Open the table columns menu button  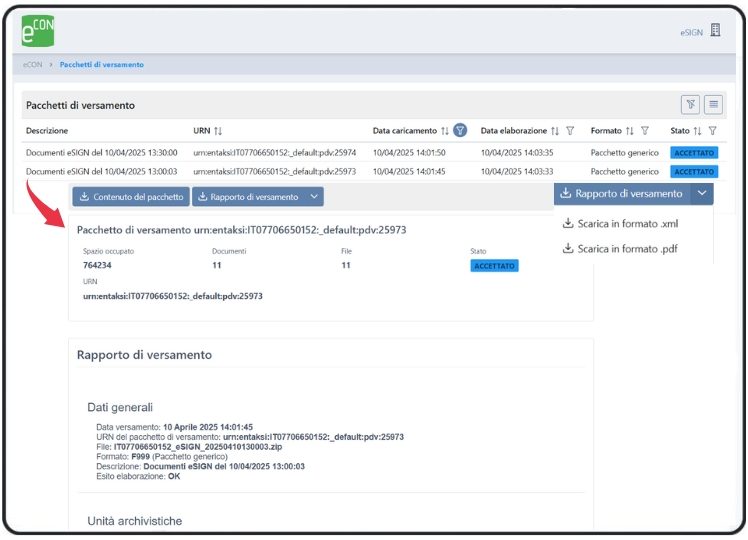tap(713, 104)
